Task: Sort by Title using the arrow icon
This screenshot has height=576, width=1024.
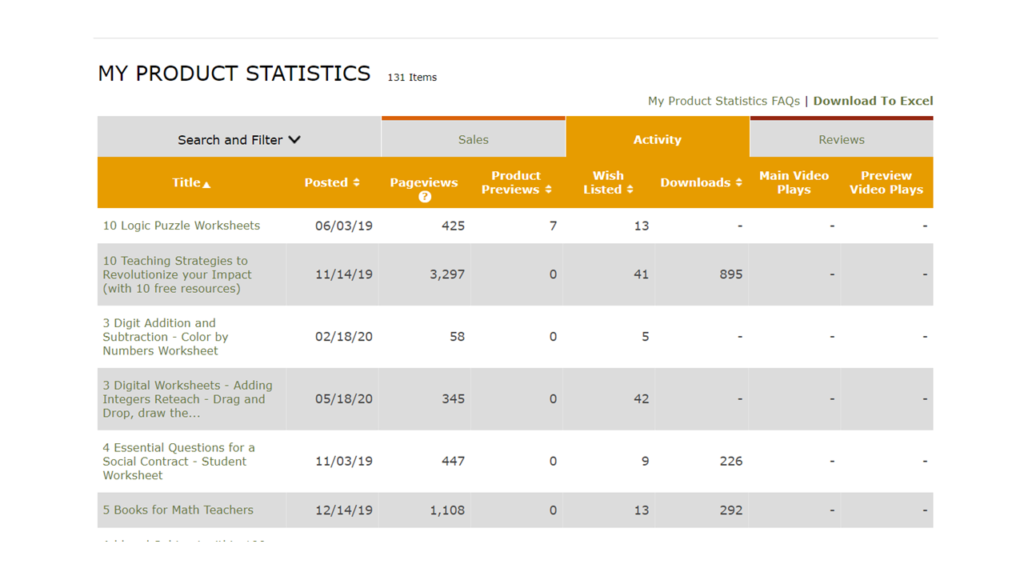Action: [x=207, y=184]
